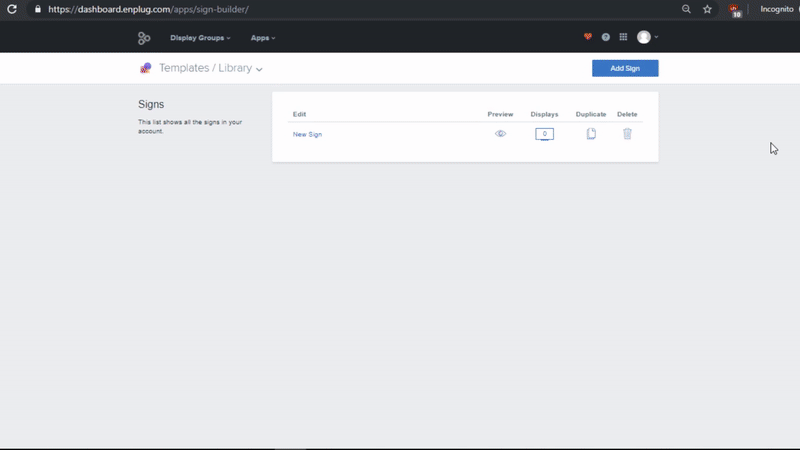Image resolution: width=800 pixels, height=450 pixels.
Task: Click the Add Sign button
Action: [x=625, y=68]
